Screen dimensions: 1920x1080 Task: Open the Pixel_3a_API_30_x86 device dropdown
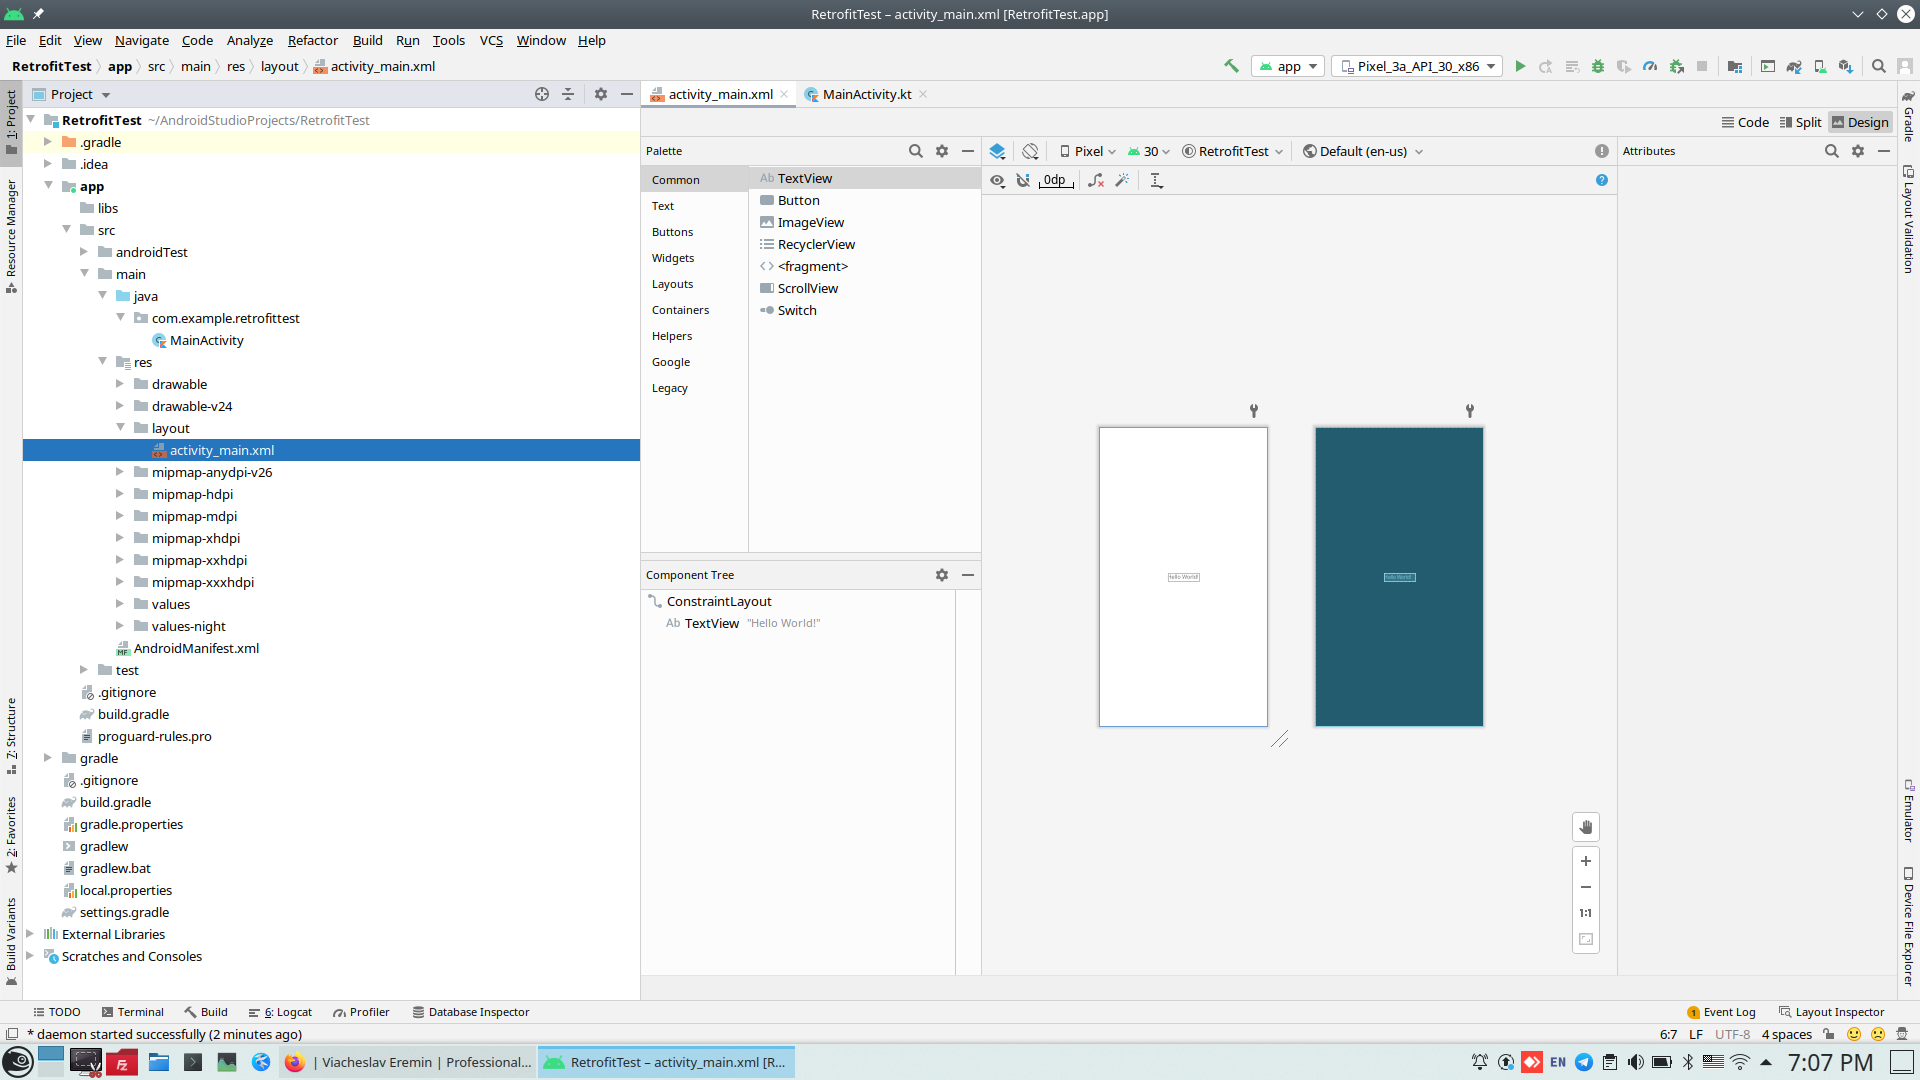tap(1418, 66)
